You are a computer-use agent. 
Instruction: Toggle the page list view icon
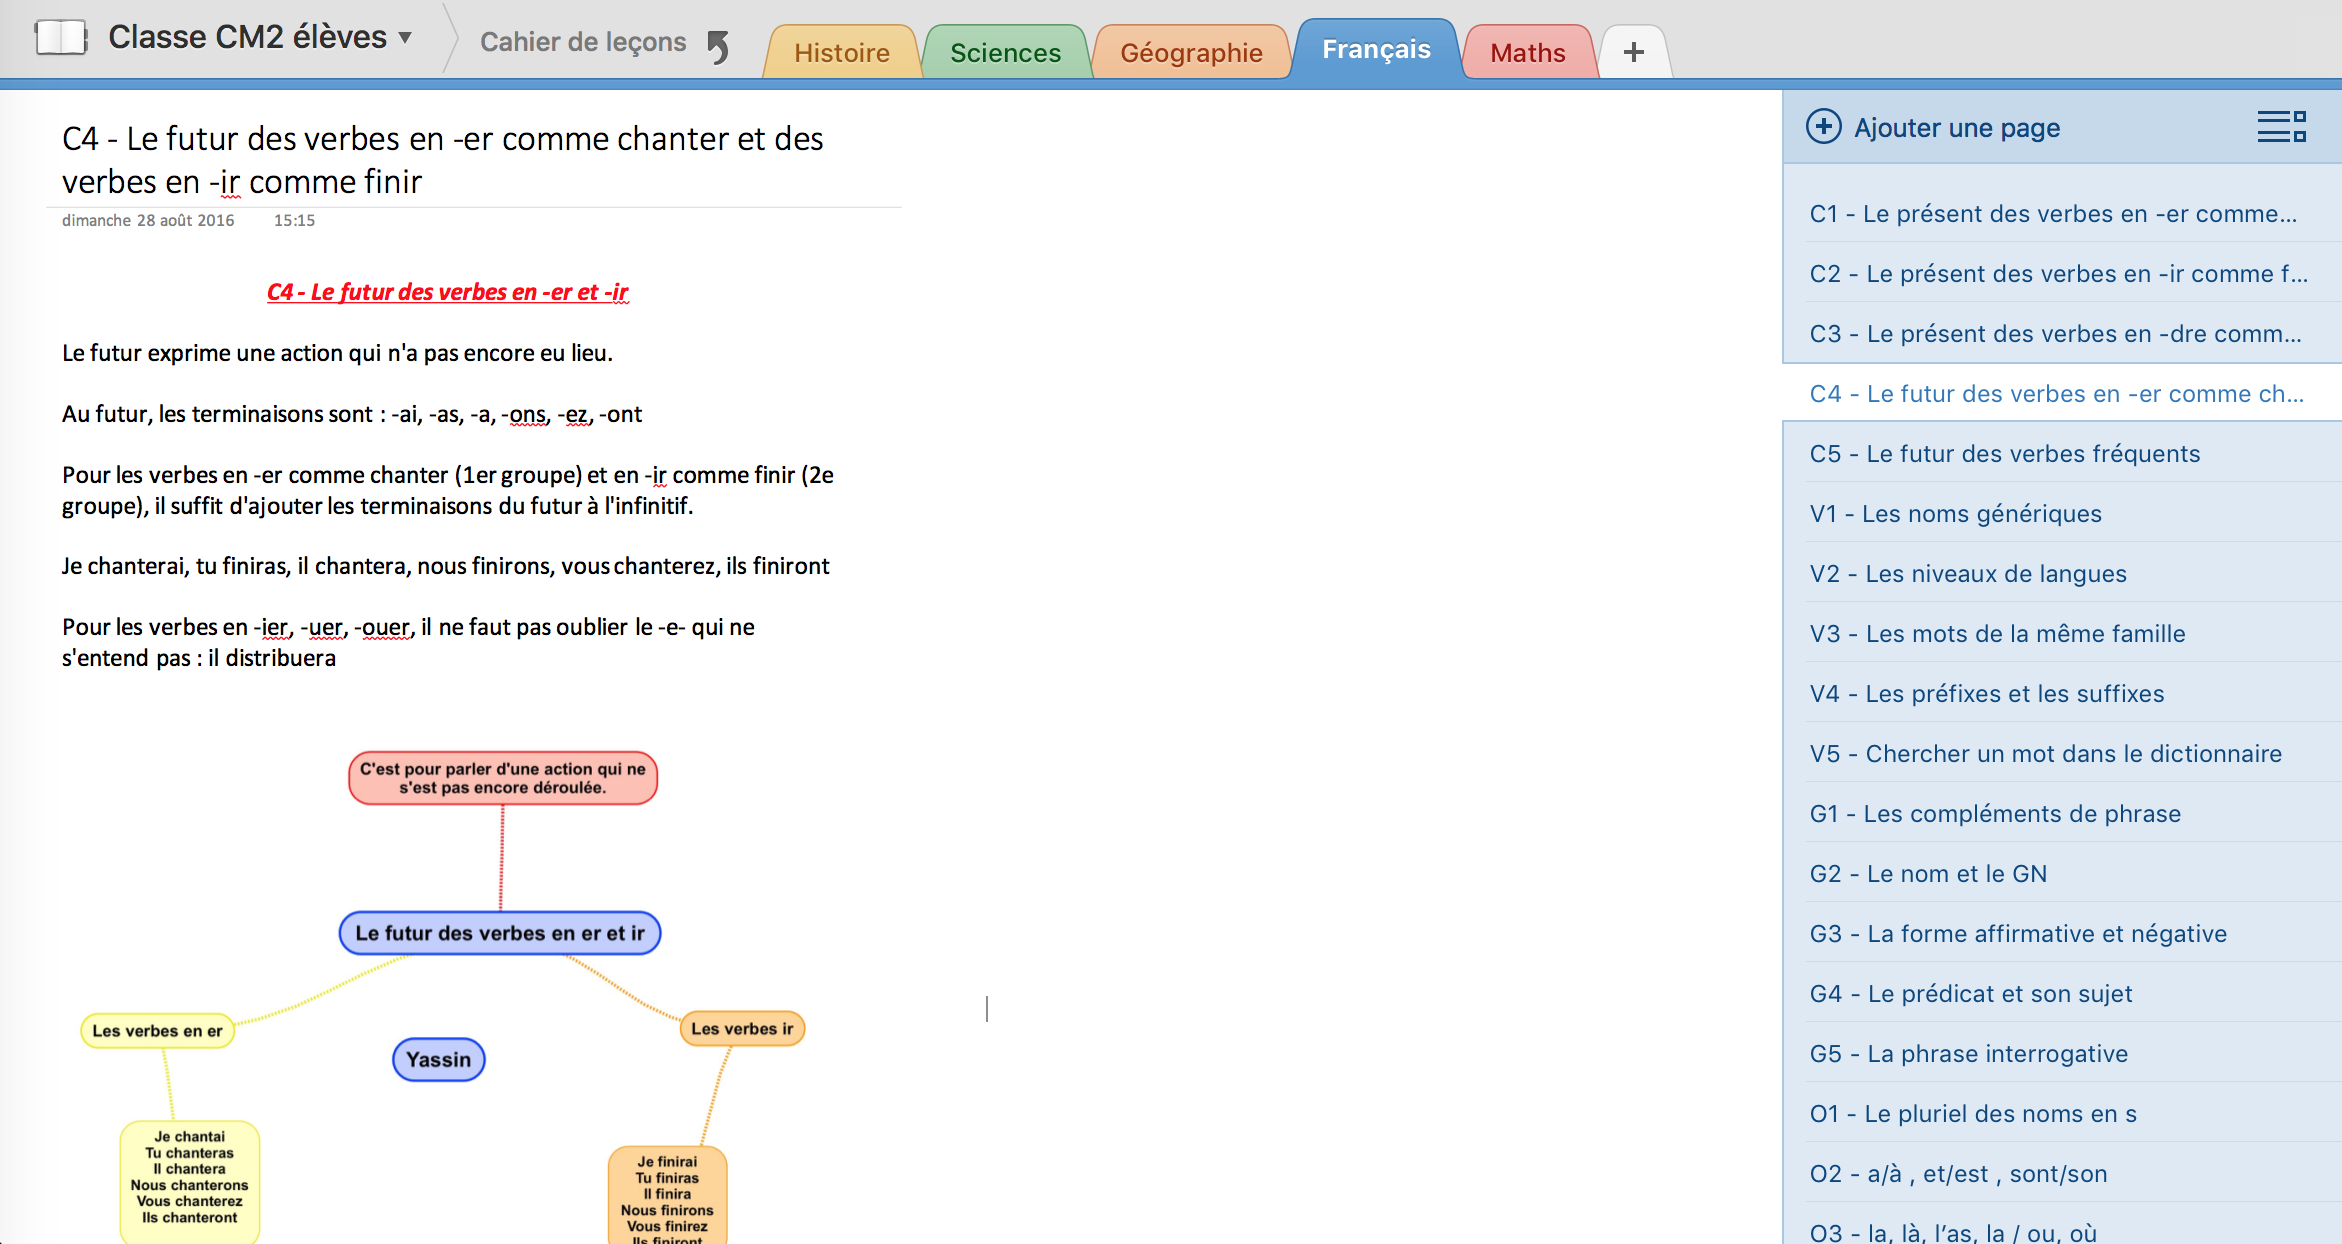[2281, 127]
